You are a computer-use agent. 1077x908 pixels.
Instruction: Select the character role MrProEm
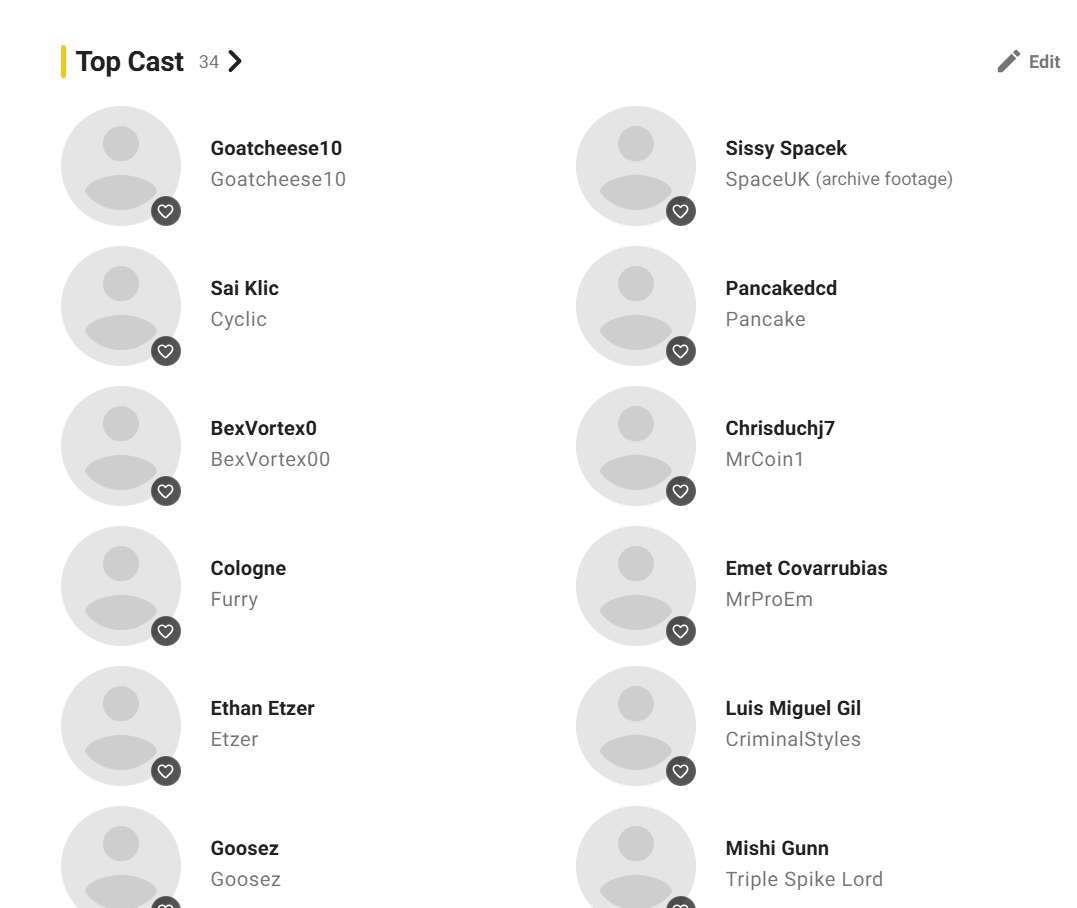(x=769, y=600)
